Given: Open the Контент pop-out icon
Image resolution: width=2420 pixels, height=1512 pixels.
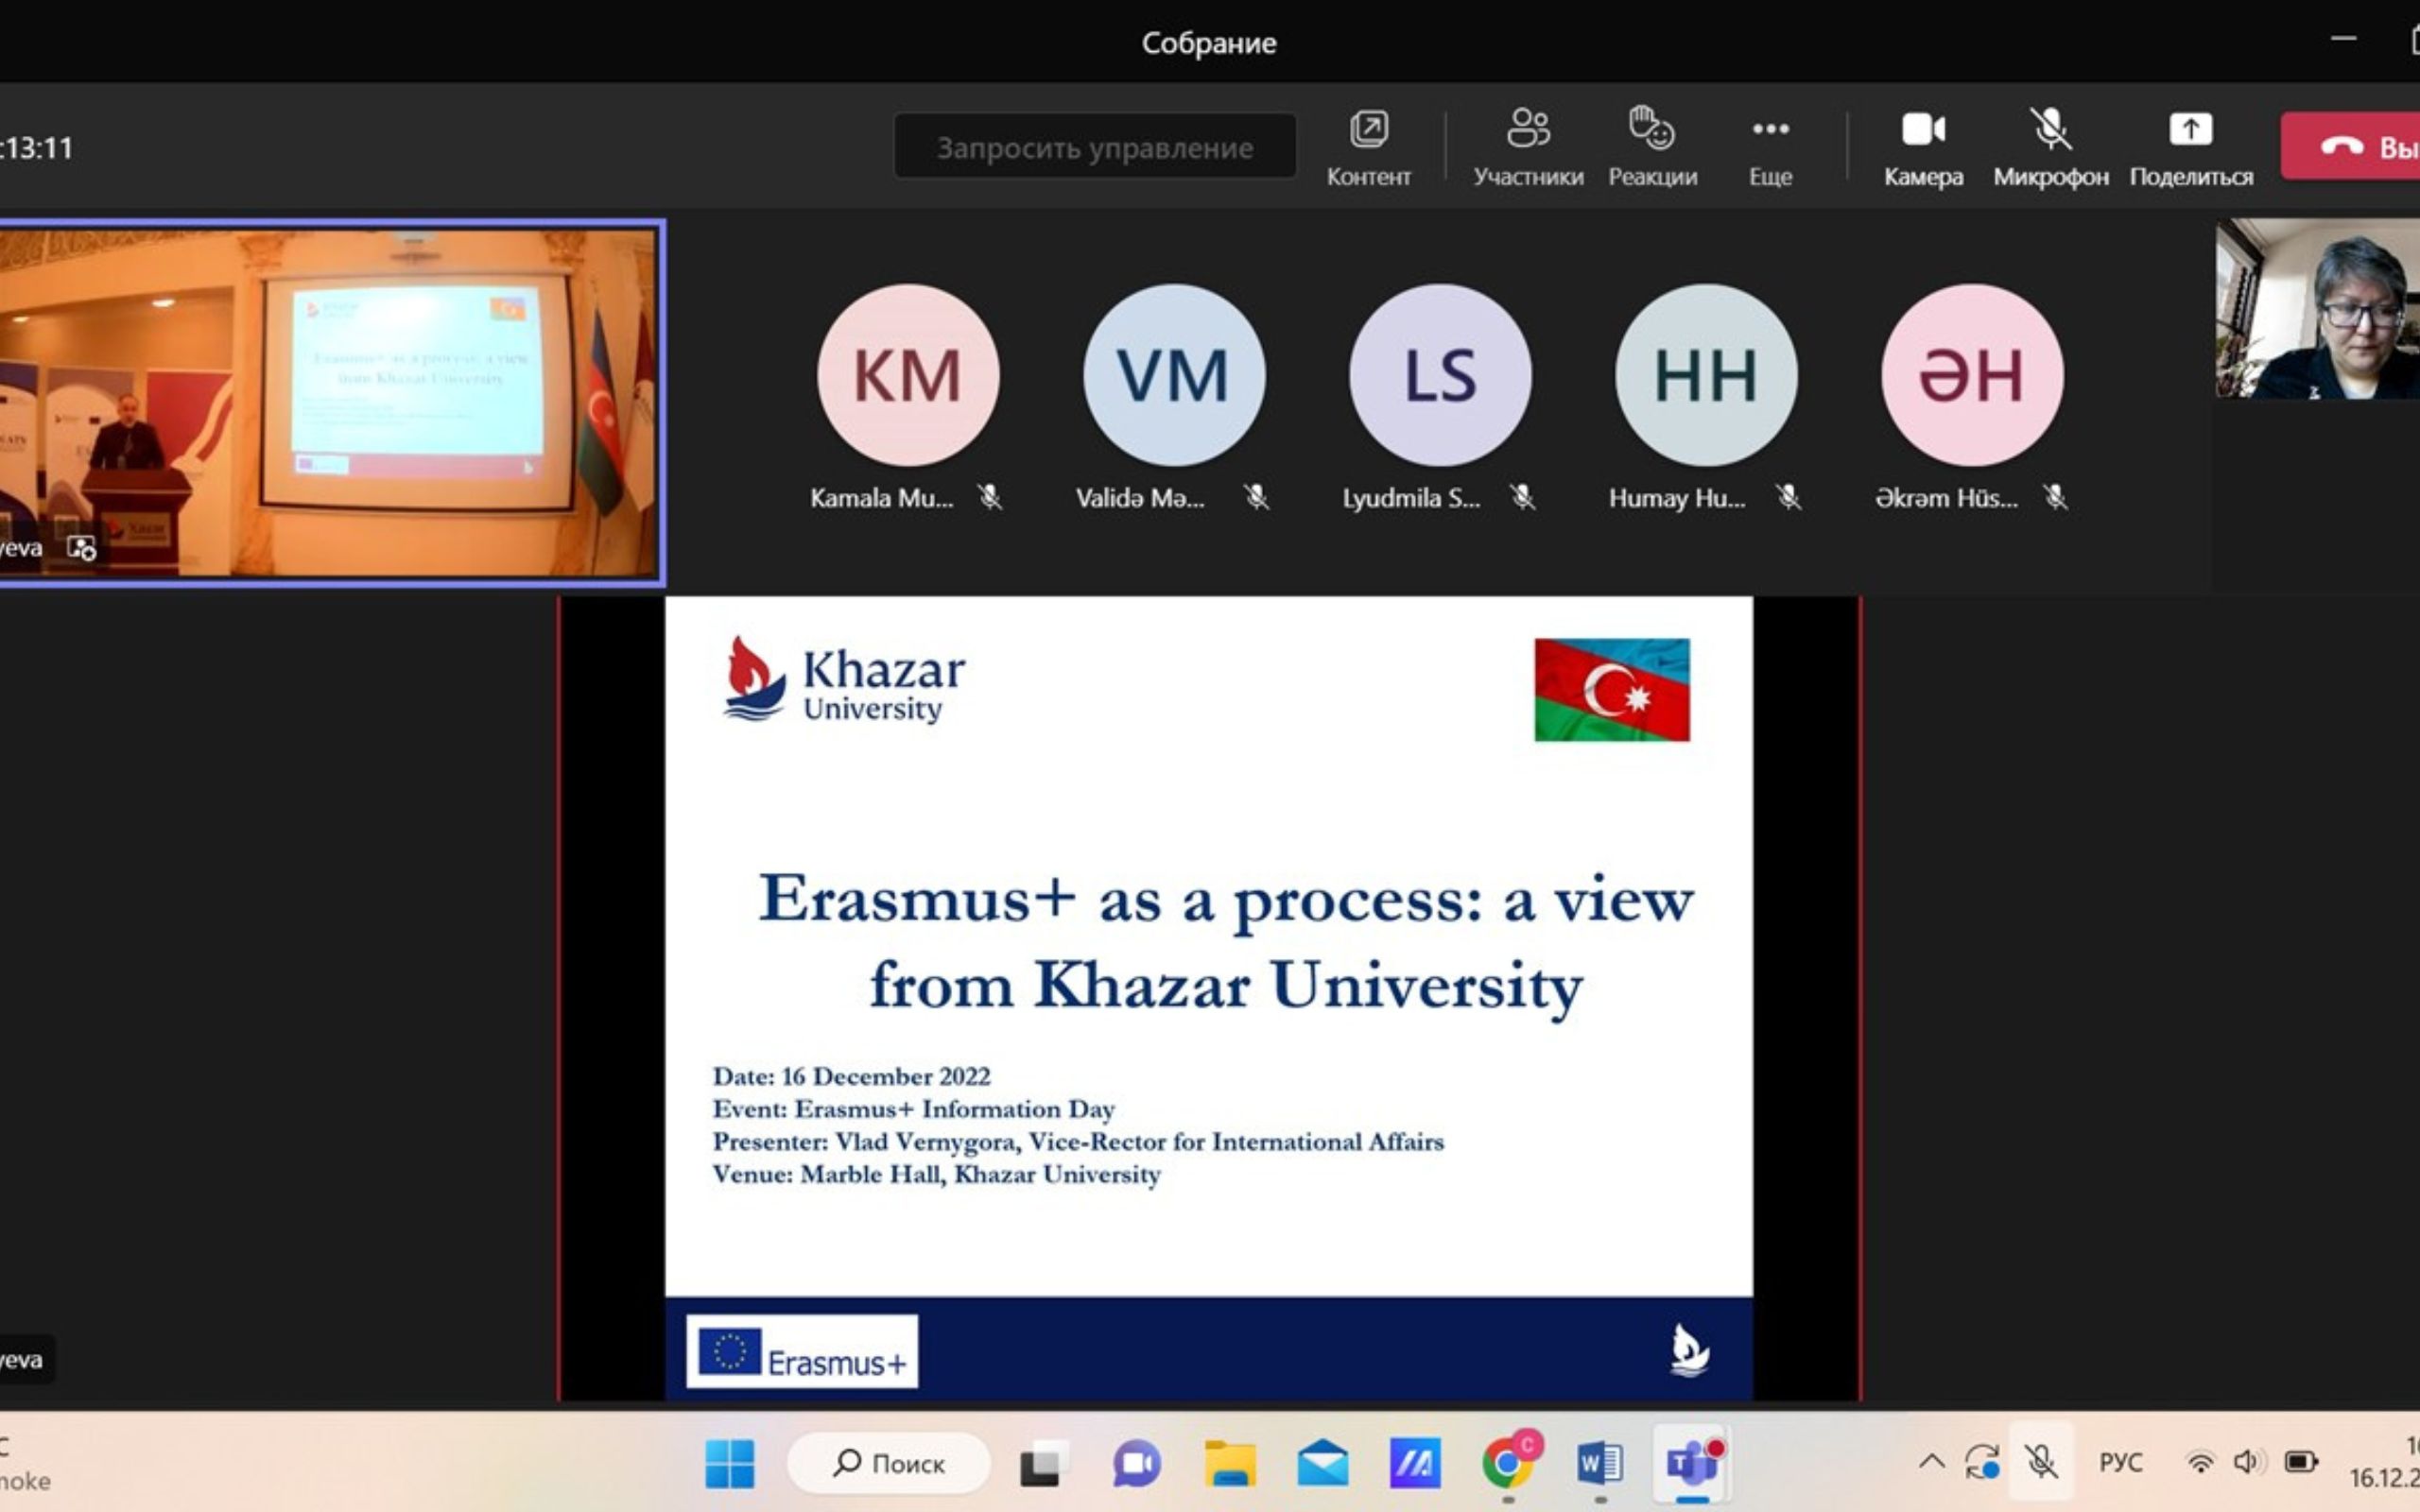Looking at the screenshot, I should (x=1368, y=146).
